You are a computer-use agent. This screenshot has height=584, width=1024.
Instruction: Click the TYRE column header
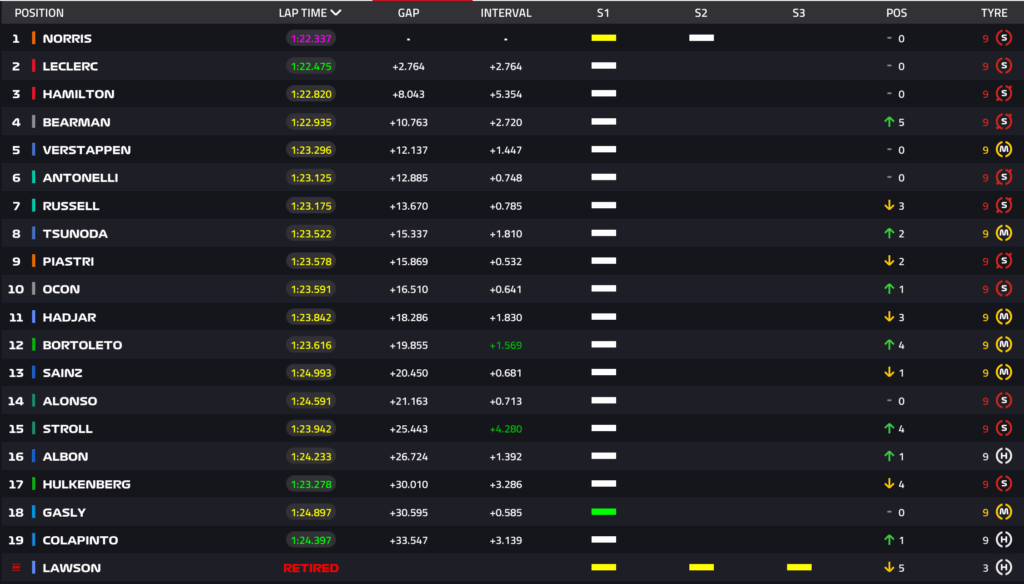(x=994, y=13)
